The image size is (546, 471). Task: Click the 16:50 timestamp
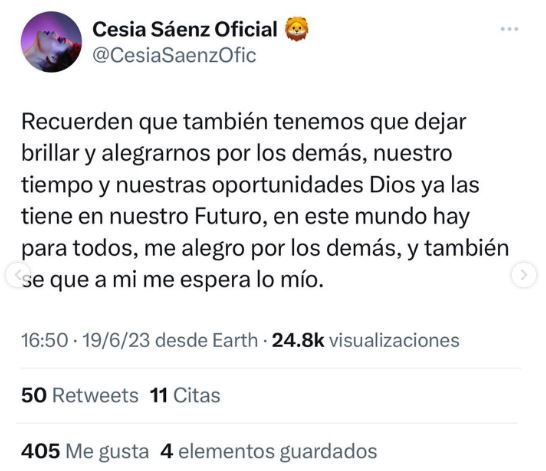pos(45,340)
